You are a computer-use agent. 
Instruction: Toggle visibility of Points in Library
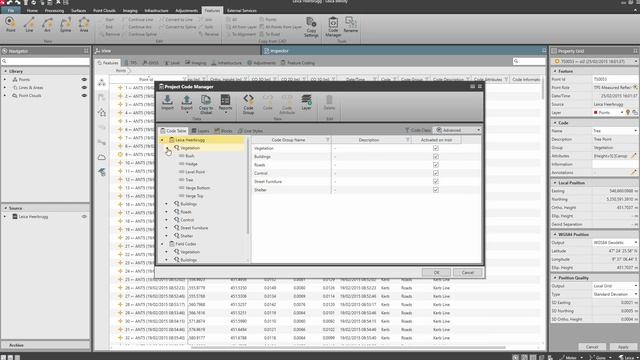[x=84, y=80]
